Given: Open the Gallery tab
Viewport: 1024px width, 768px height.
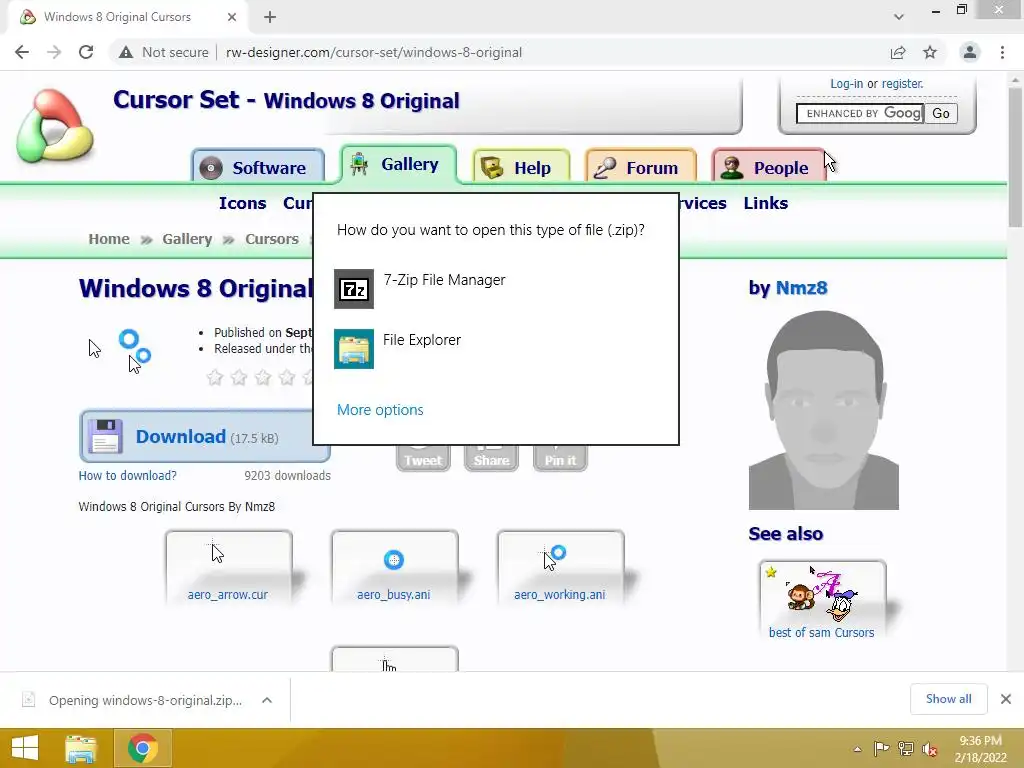Looking at the screenshot, I should [x=398, y=164].
